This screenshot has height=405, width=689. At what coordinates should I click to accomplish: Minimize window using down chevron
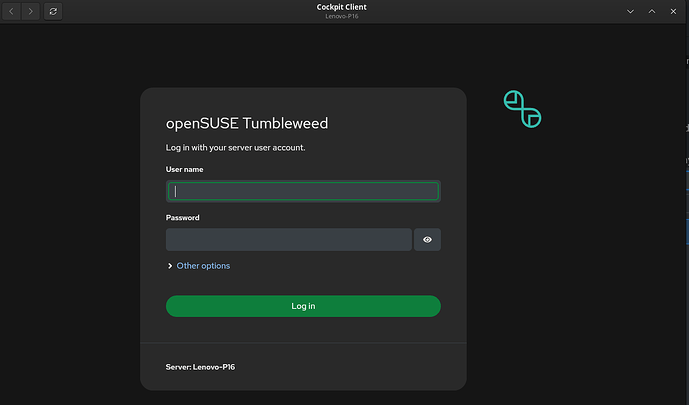click(x=630, y=11)
